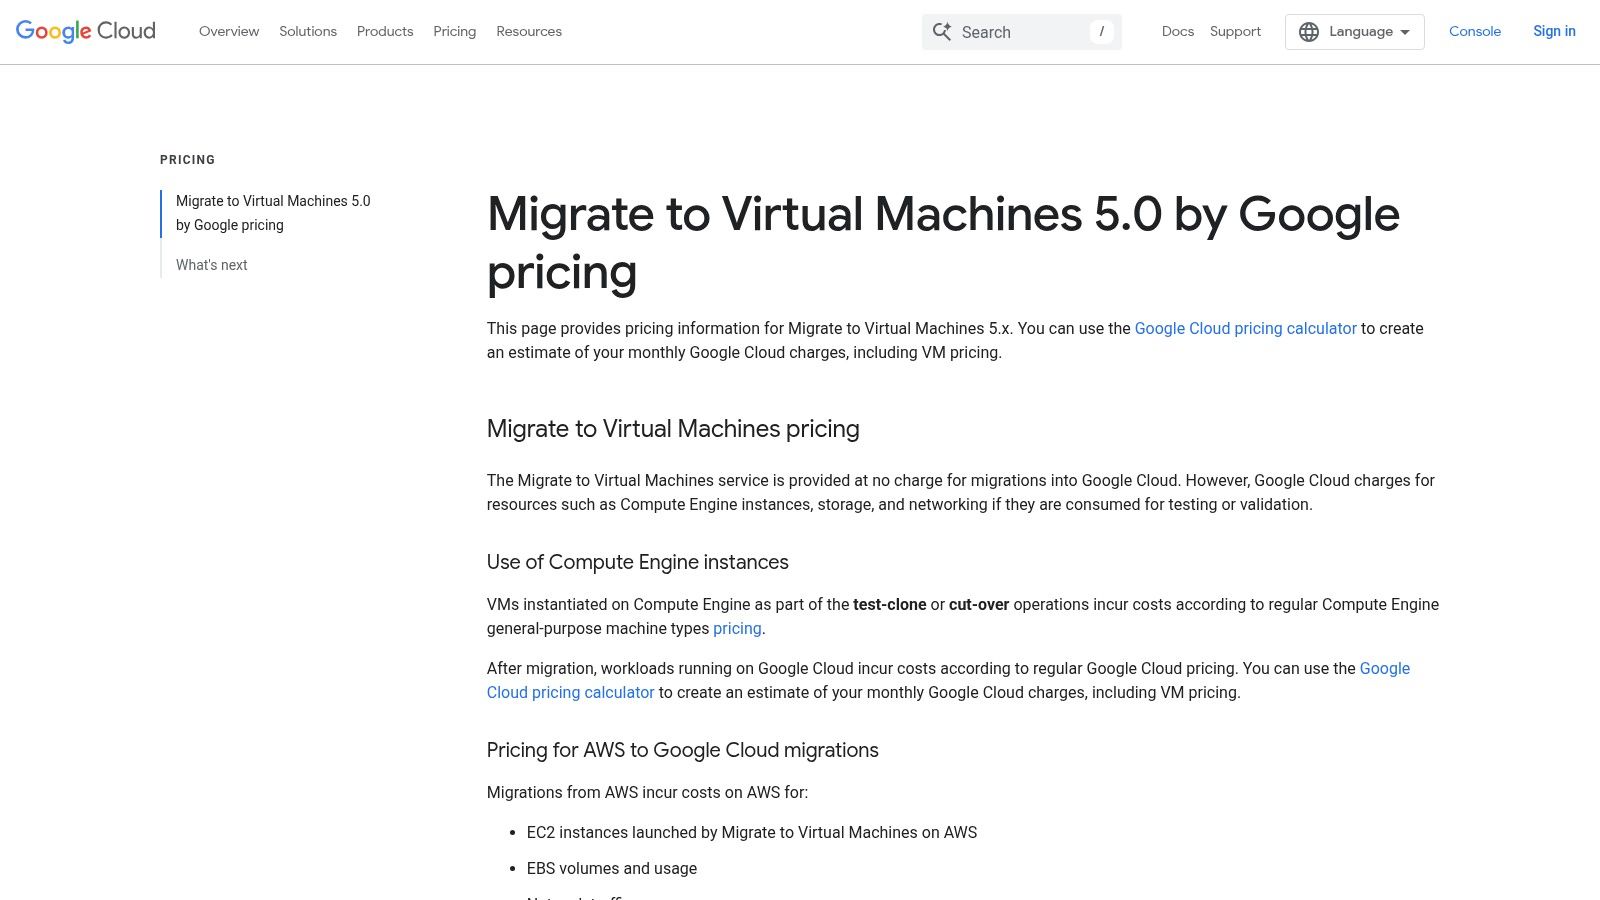Select the Overview navigation item
1600x900 pixels.
click(x=228, y=31)
